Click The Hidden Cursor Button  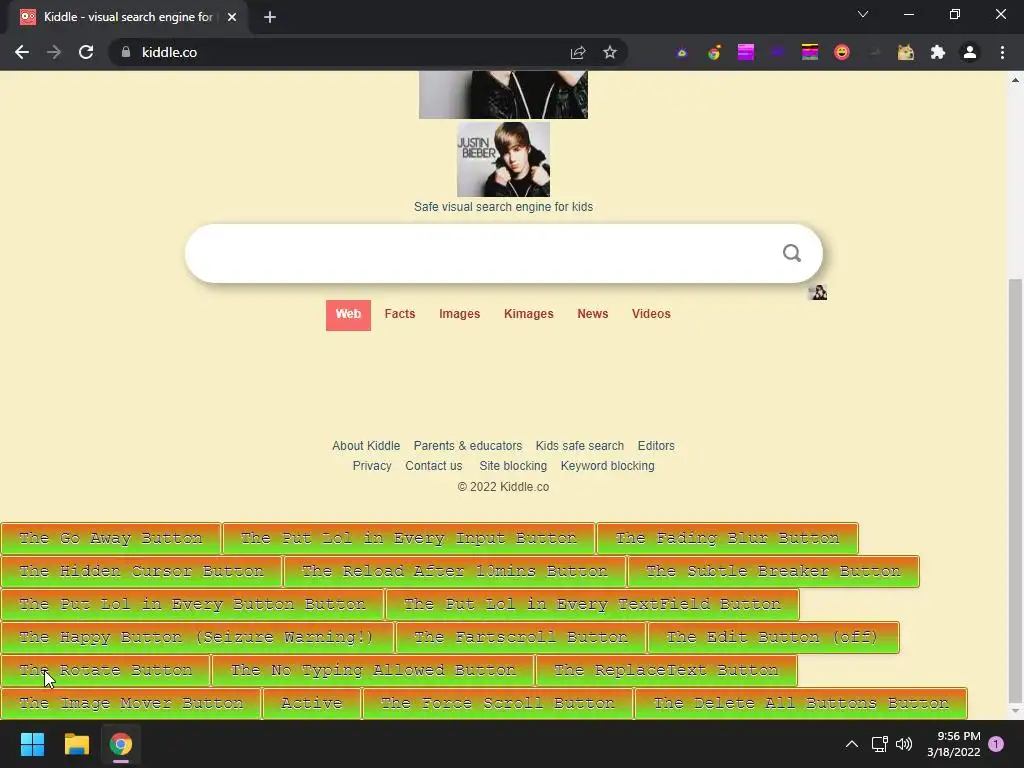click(x=142, y=571)
